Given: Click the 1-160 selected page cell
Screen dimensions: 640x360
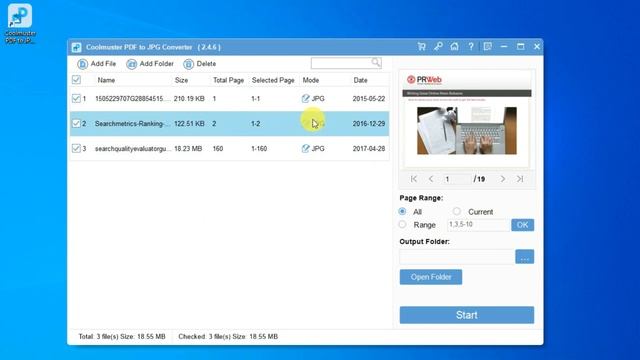Looking at the screenshot, I should pyautogui.click(x=259, y=149).
